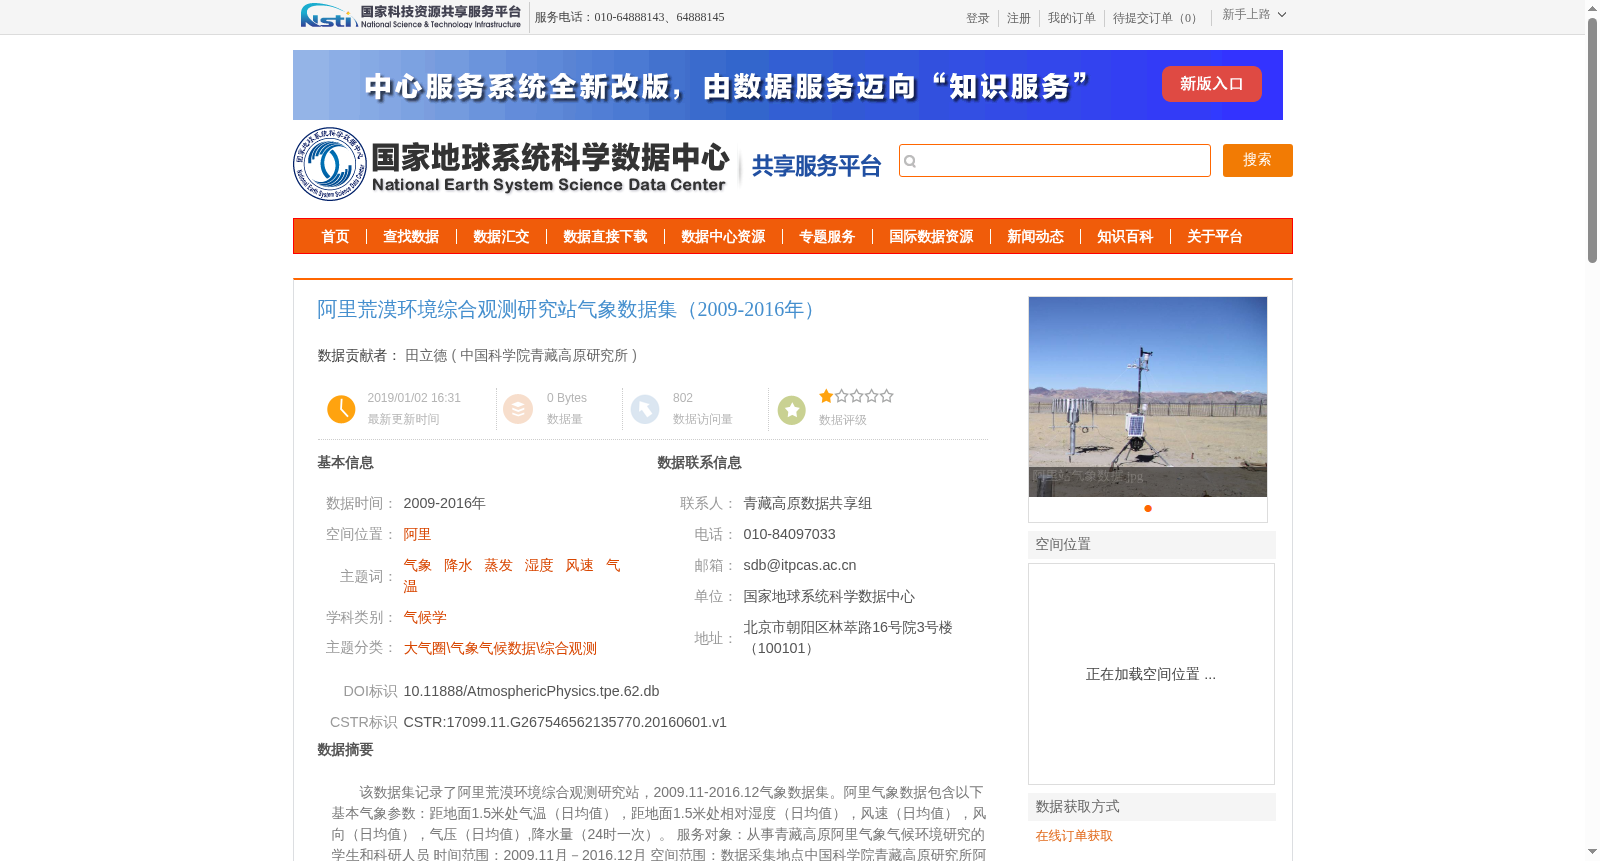The height and width of the screenshot is (861, 1600).
Task: Click the contributor name 田立德
Action: pos(426,355)
